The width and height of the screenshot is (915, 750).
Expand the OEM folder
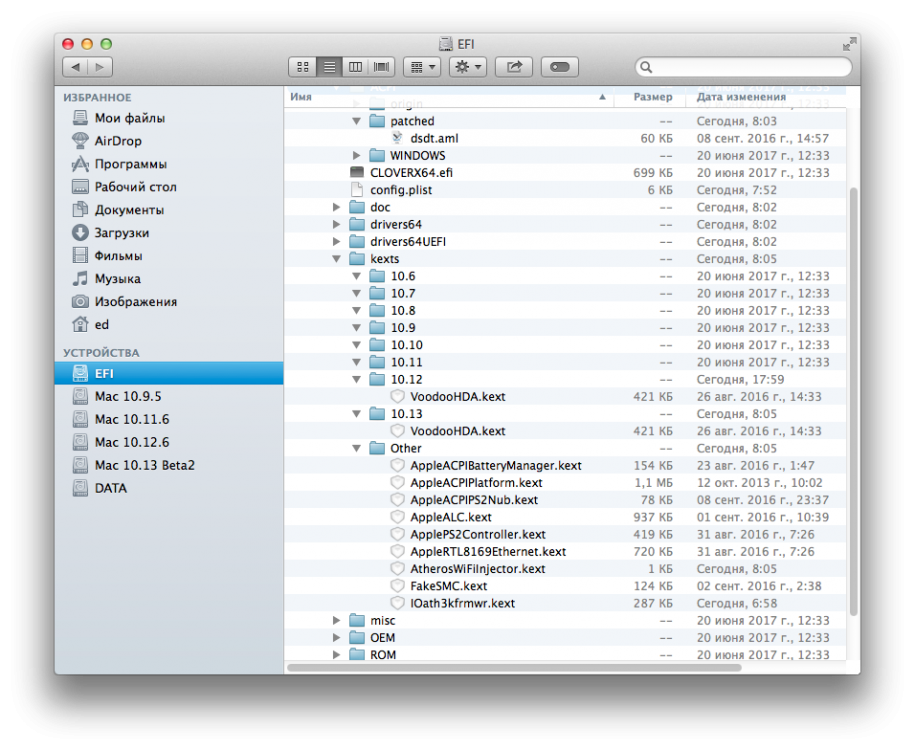click(x=336, y=638)
